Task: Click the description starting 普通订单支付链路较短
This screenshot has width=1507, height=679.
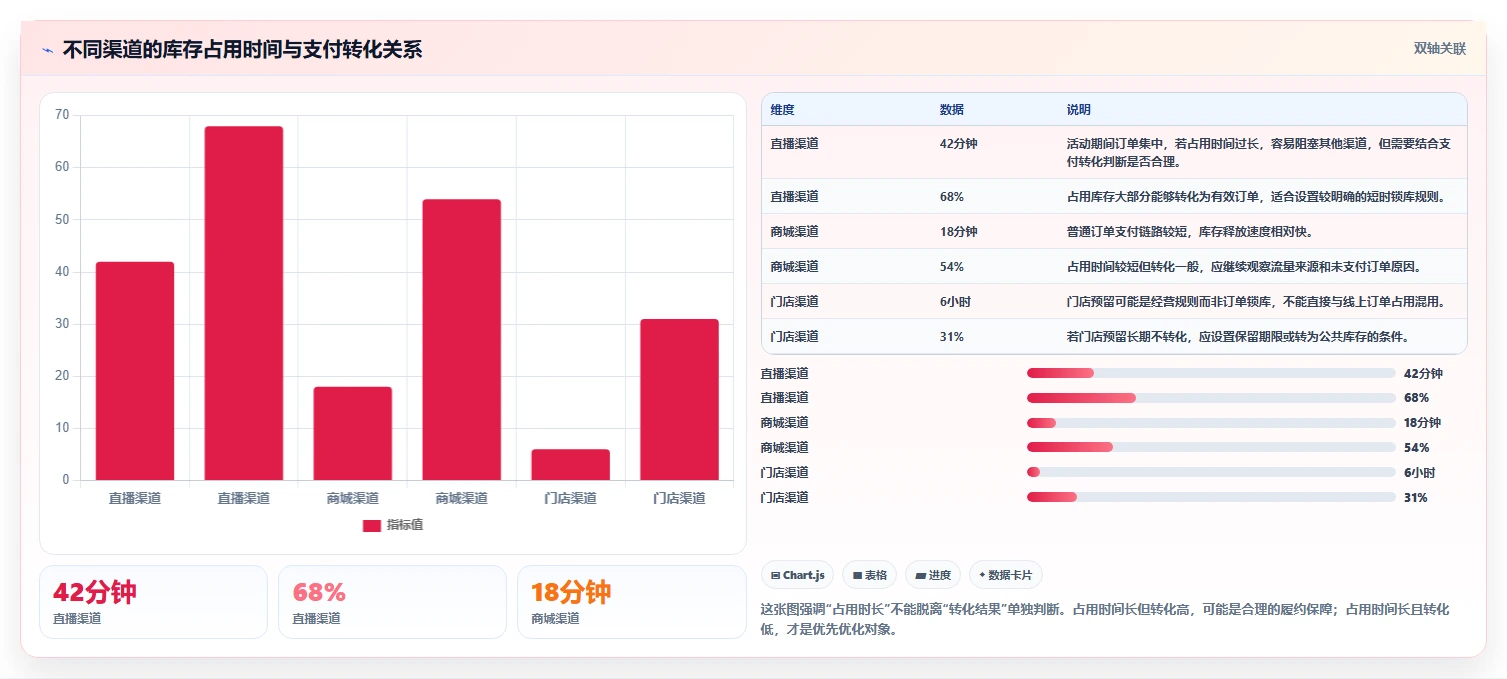Action: click(x=1189, y=231)
